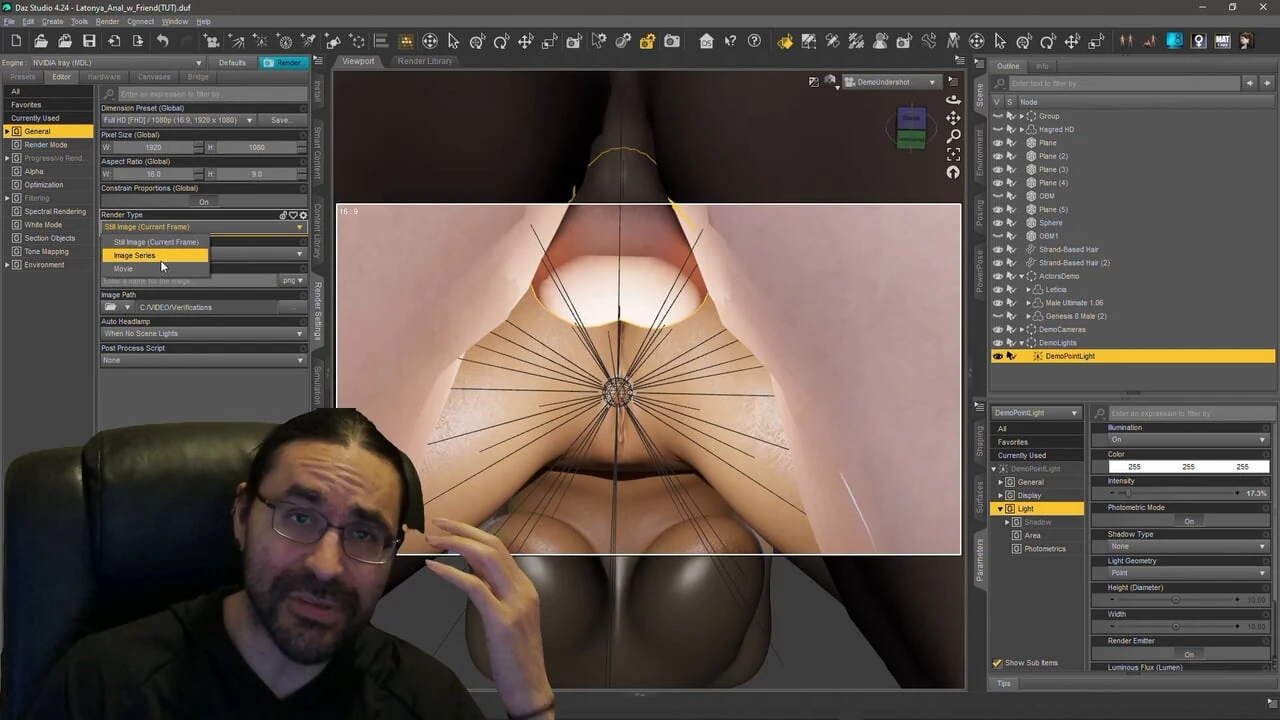Image resolution: width=1280 pixels, height=720 pixels.
Task: Open Dimension Preset Full HD dropdown
Action: (x=178, y=120)
